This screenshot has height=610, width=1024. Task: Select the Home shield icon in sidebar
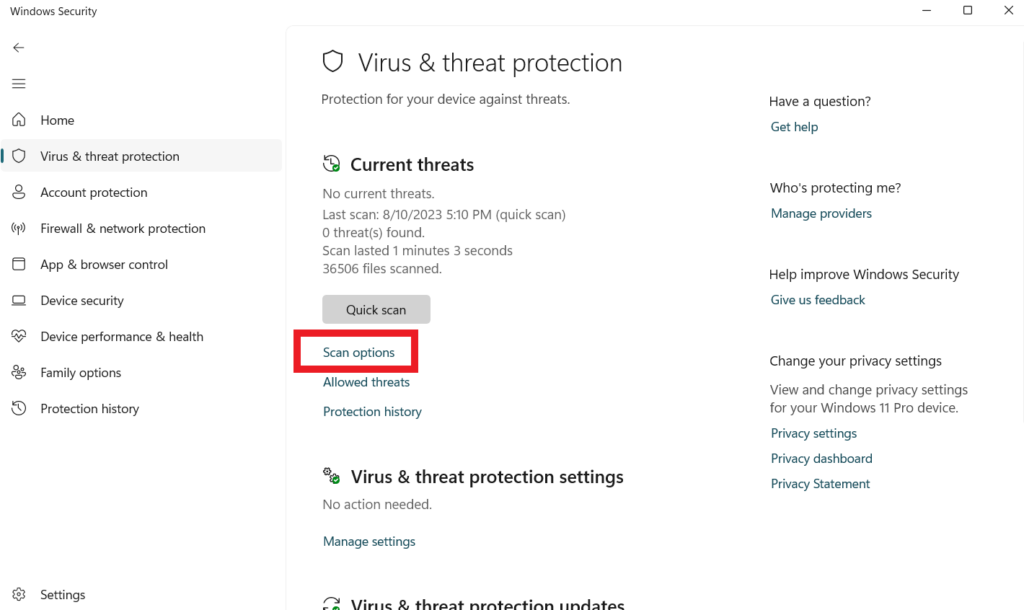pyautogui.click(x=20, y=120)
